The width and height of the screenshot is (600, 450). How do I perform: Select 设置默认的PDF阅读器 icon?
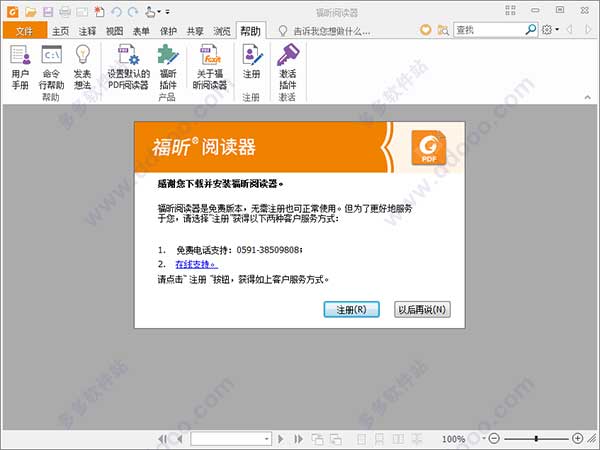(x=128, y=67)
